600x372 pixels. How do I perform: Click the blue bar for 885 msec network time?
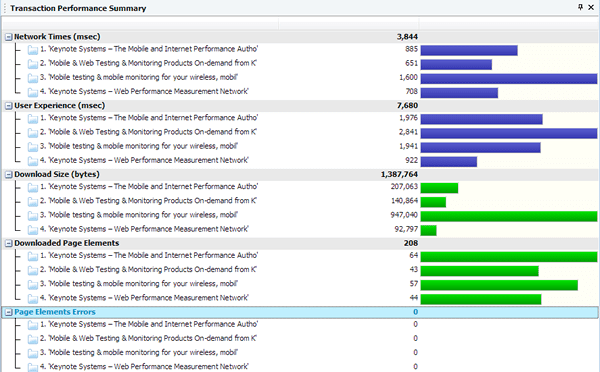[x=469, y=51]
